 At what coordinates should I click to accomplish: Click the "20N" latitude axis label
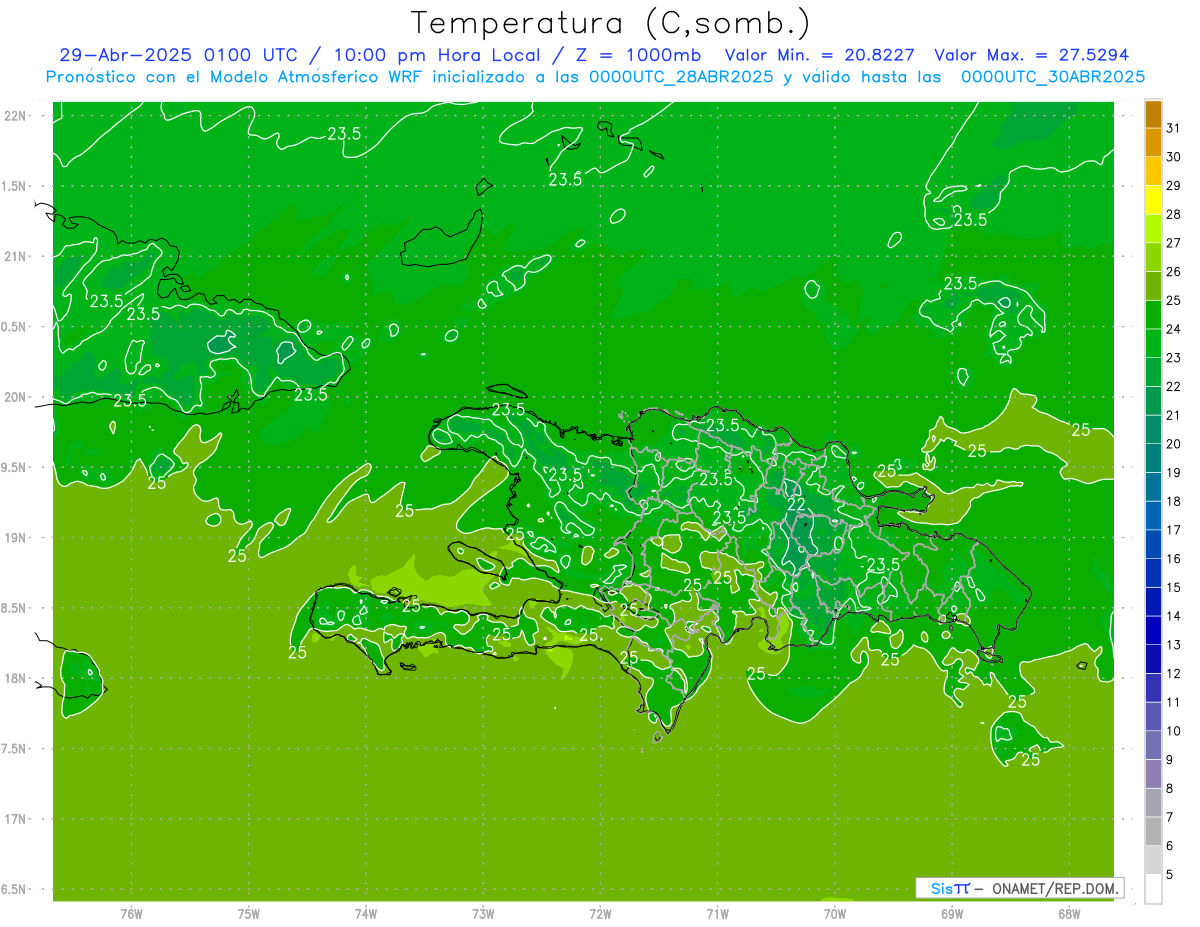click(16, 397)
